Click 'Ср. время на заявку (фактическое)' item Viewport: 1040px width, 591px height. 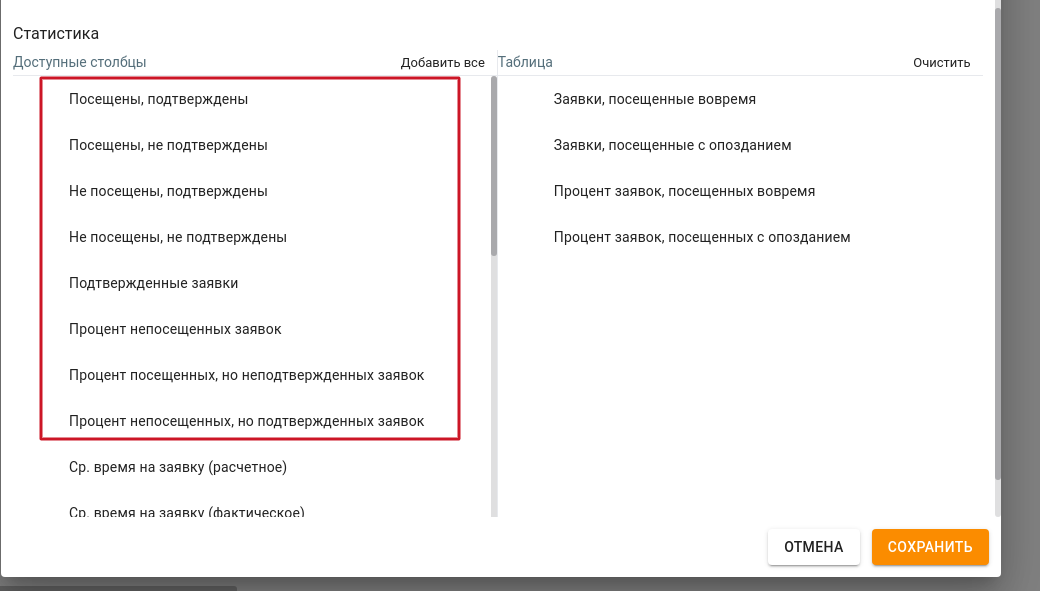point(186,512)
